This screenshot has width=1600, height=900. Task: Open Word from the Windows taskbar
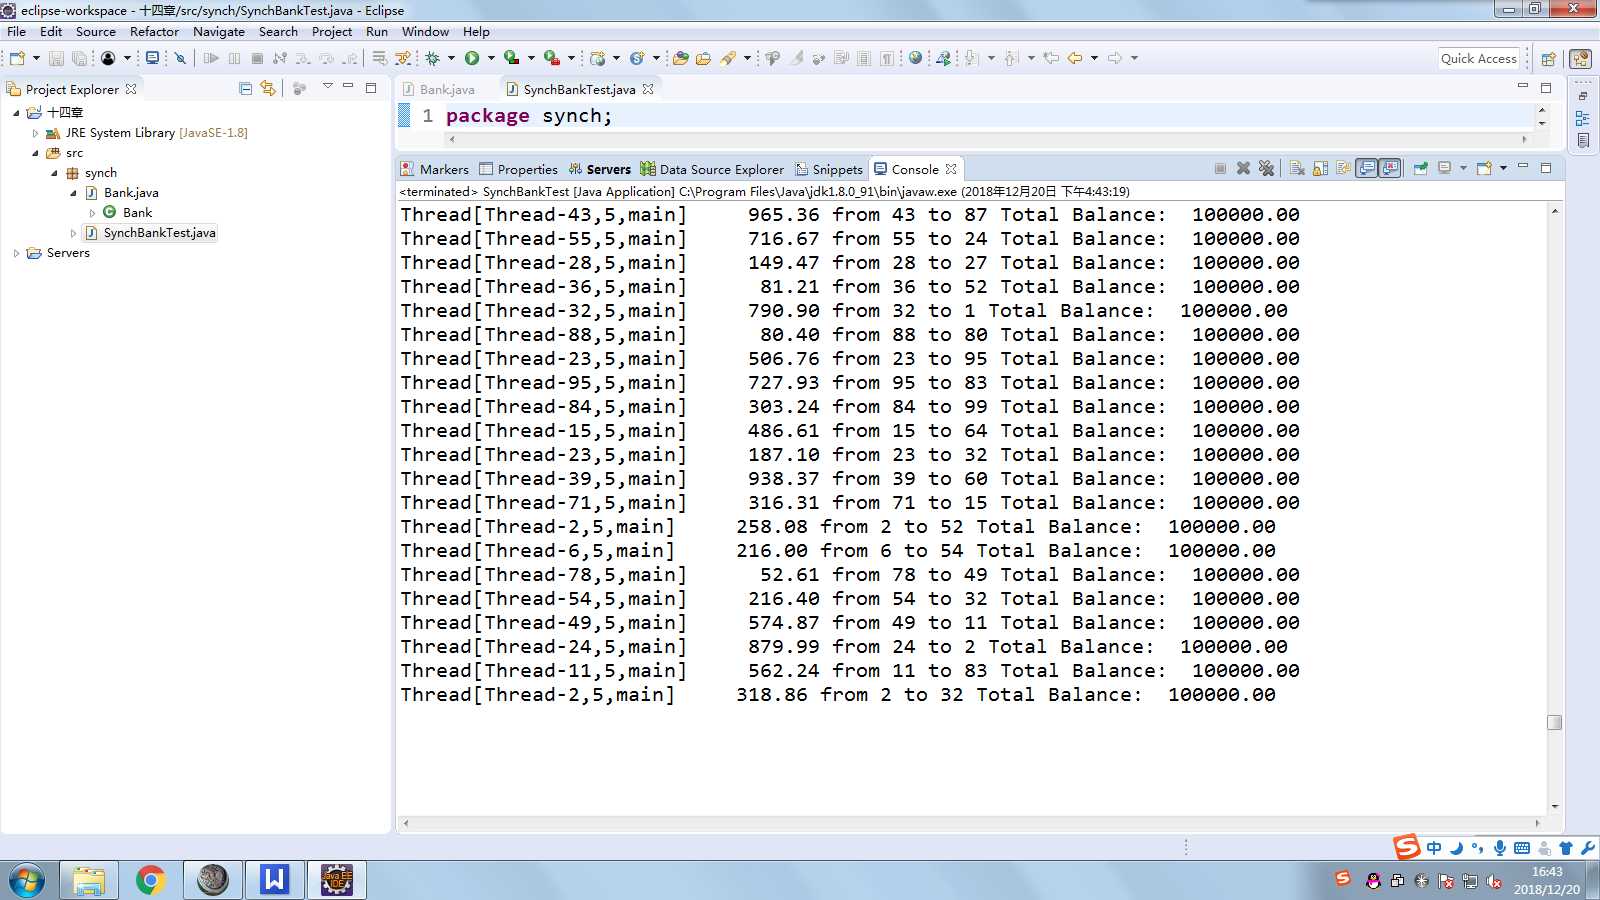pyautogui.click(x=274, y=880)
